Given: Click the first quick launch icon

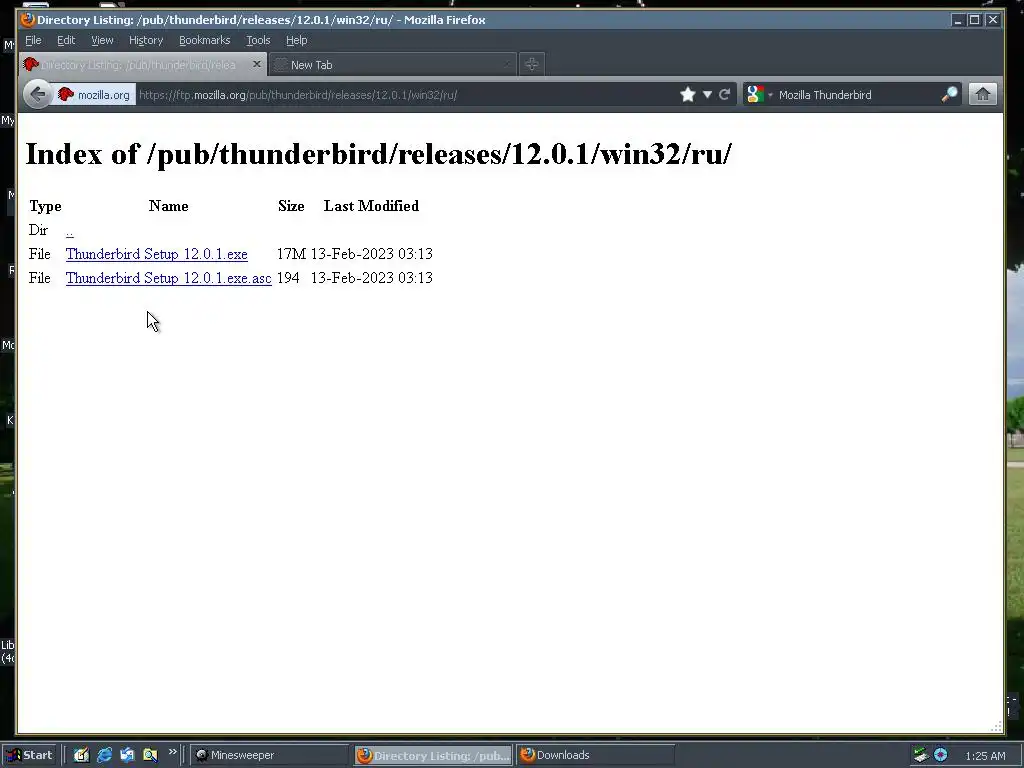Looking at the screenshot, I should 81,755.
